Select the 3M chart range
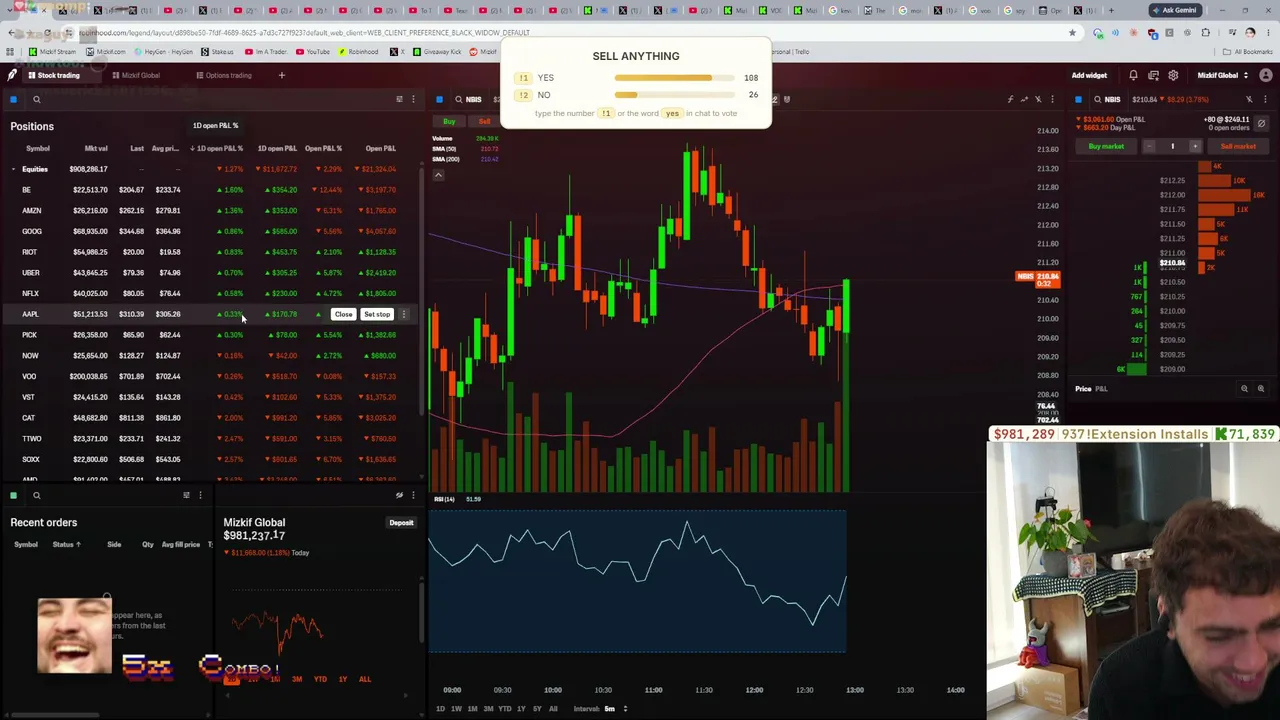1280x720 pixels. (488, 709)
